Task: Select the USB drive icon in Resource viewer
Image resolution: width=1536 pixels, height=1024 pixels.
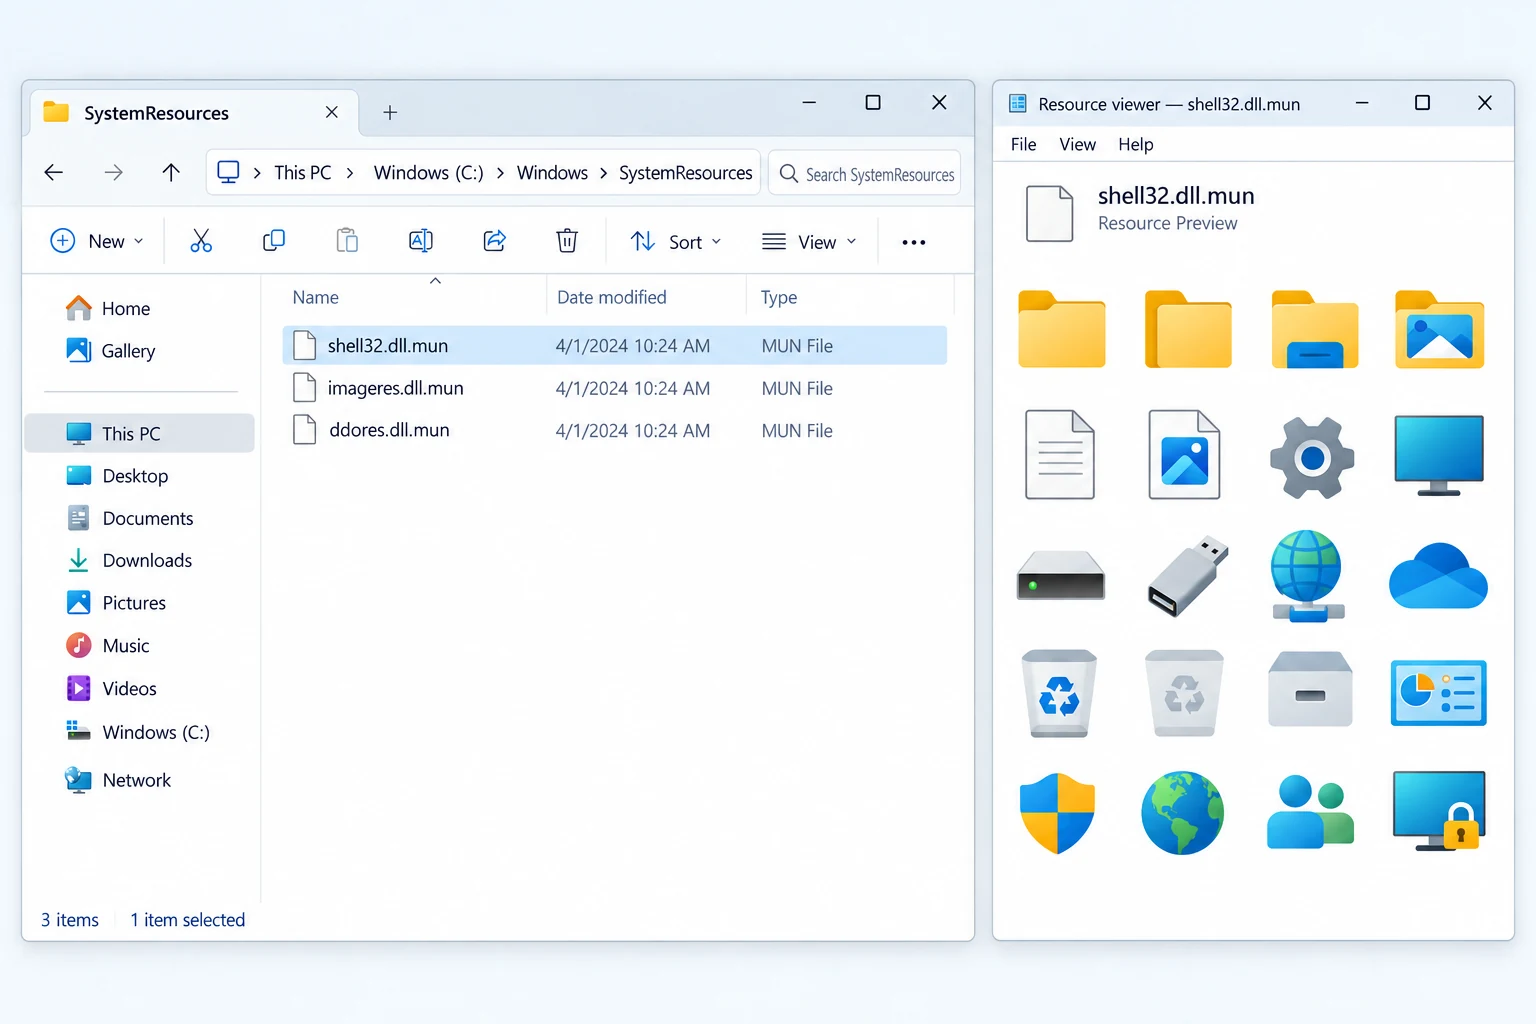Action: pos(1187,576)
